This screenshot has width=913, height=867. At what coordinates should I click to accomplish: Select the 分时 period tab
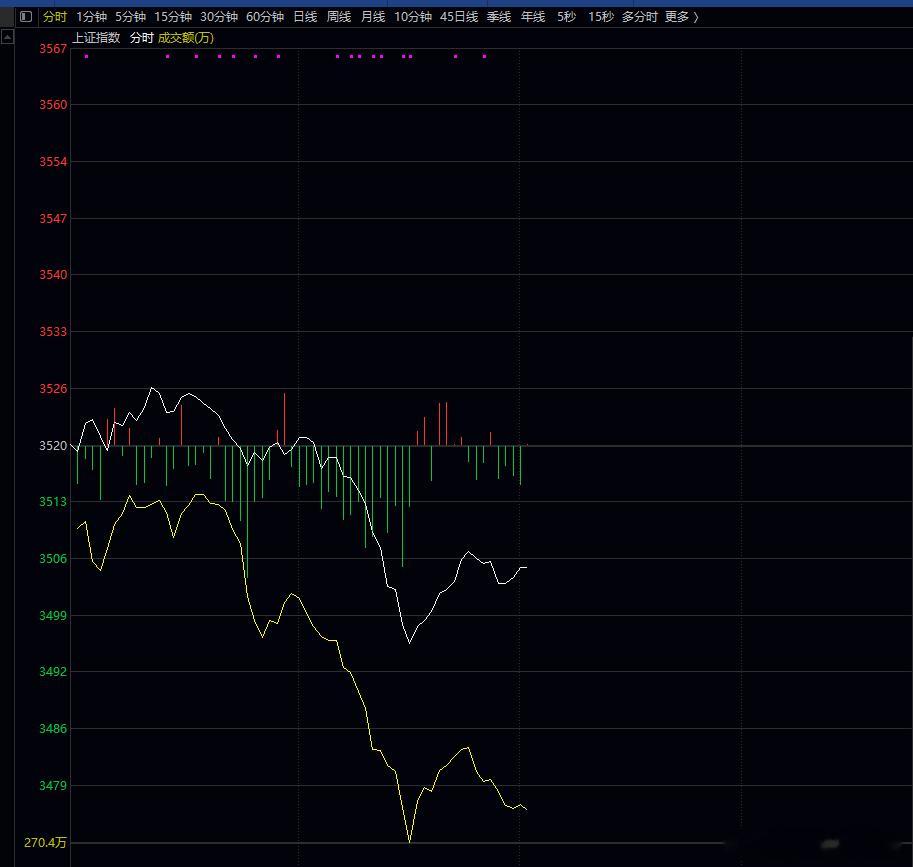[x=55, y=17]
